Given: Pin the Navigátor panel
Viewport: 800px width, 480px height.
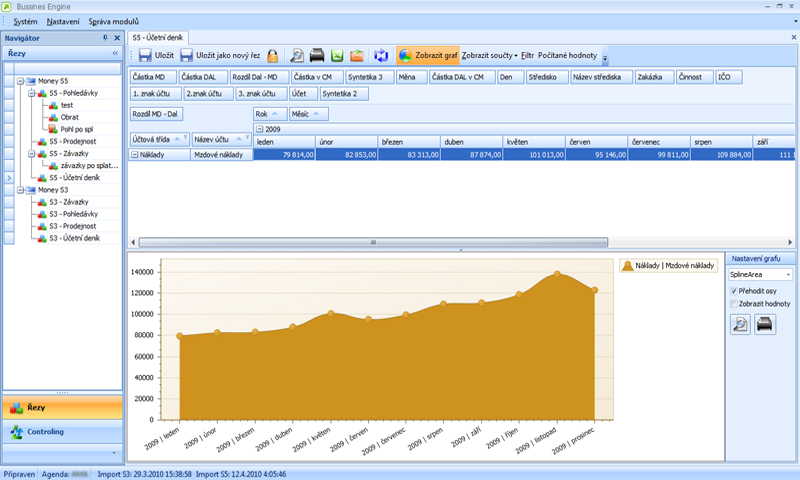Looking at the screenshot, I should pos(104,37).
